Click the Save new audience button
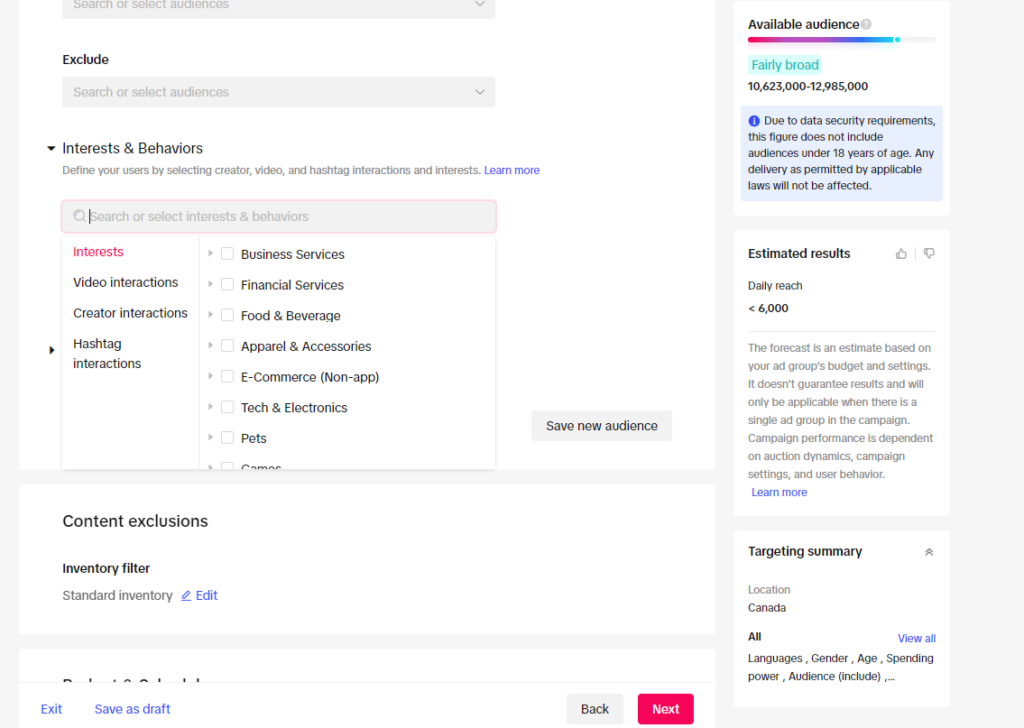Viewport: 1024px width, 728px height. click(601, 426)
